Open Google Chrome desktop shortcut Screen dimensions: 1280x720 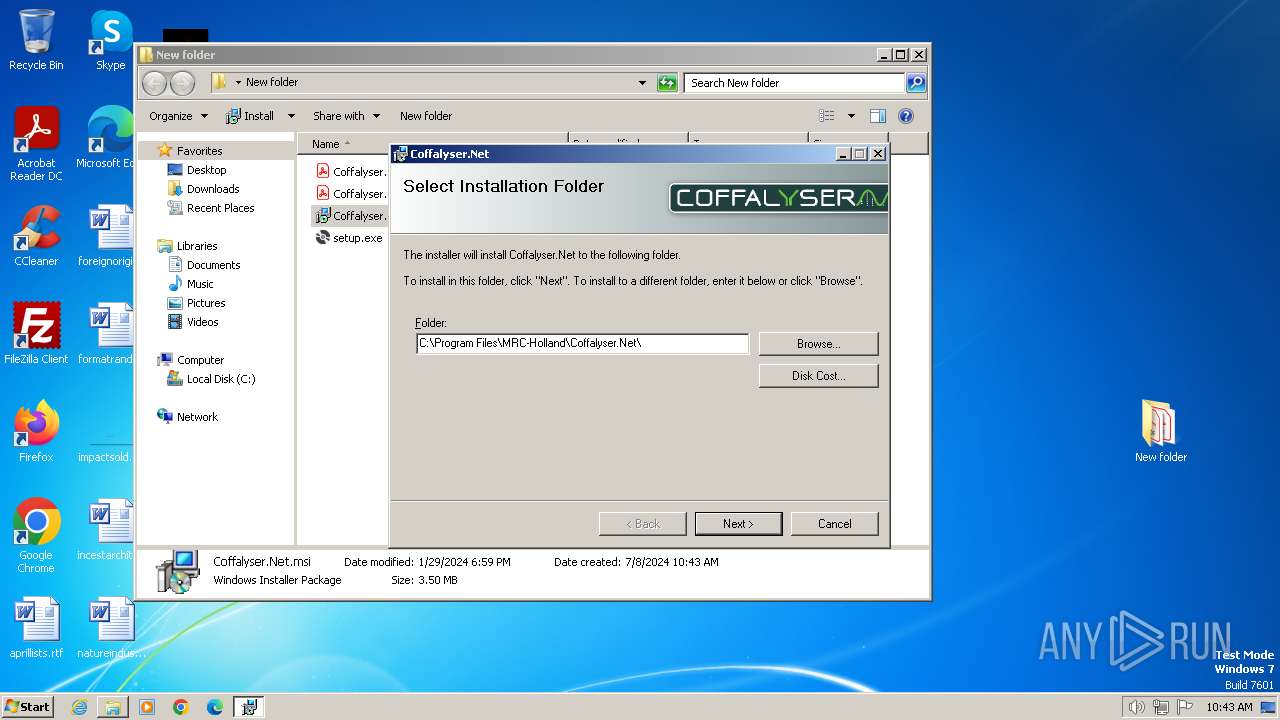click(x=36, y=536)
